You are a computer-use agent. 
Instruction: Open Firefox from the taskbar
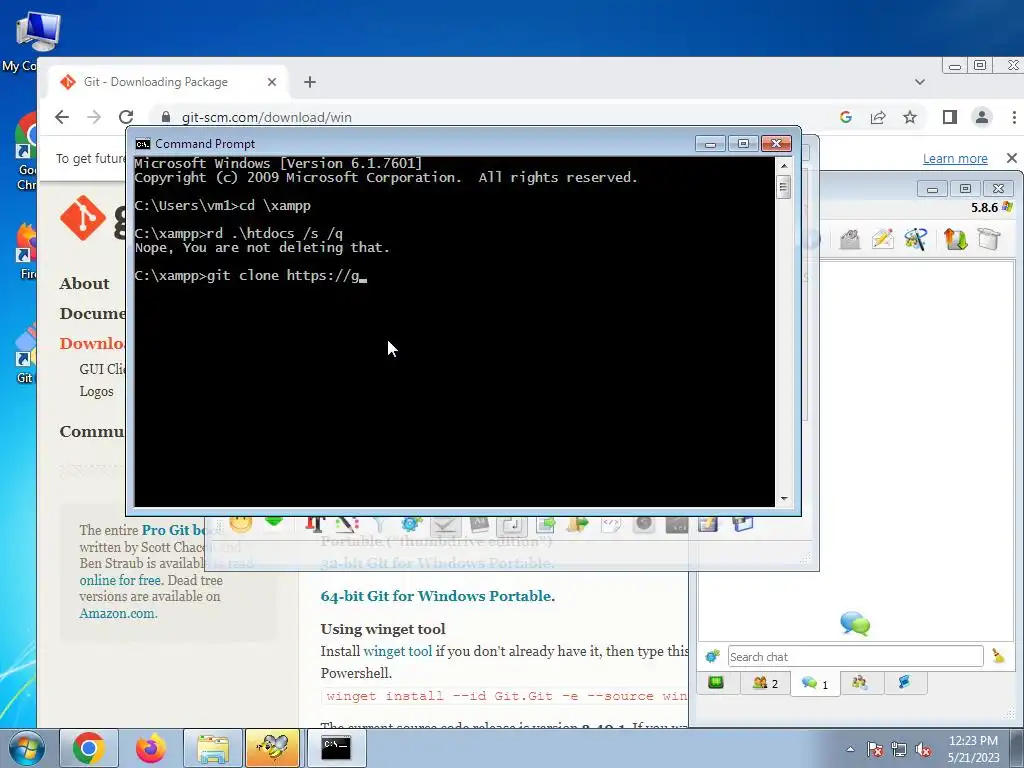point(151,748)
